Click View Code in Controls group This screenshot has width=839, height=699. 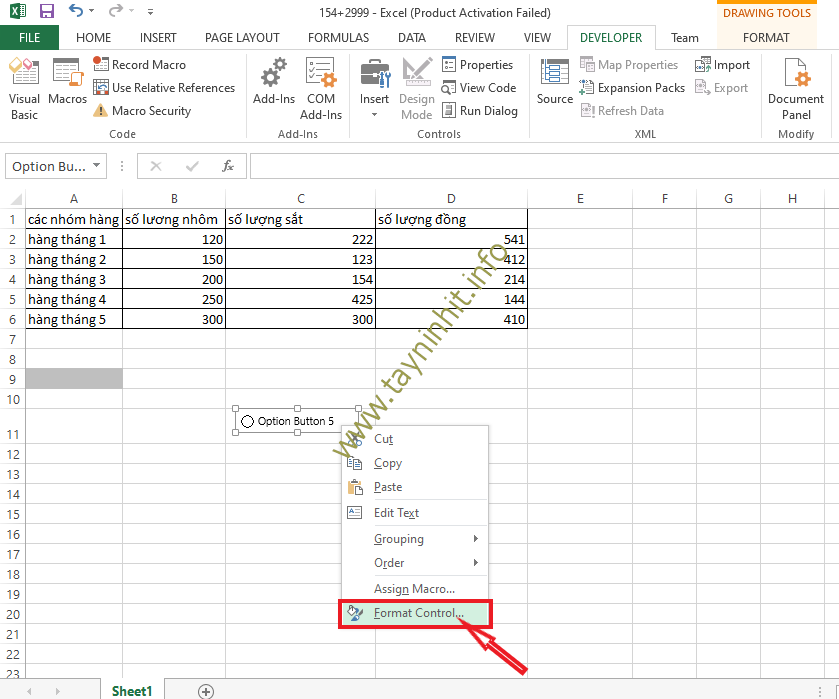(x=479, y=88)
